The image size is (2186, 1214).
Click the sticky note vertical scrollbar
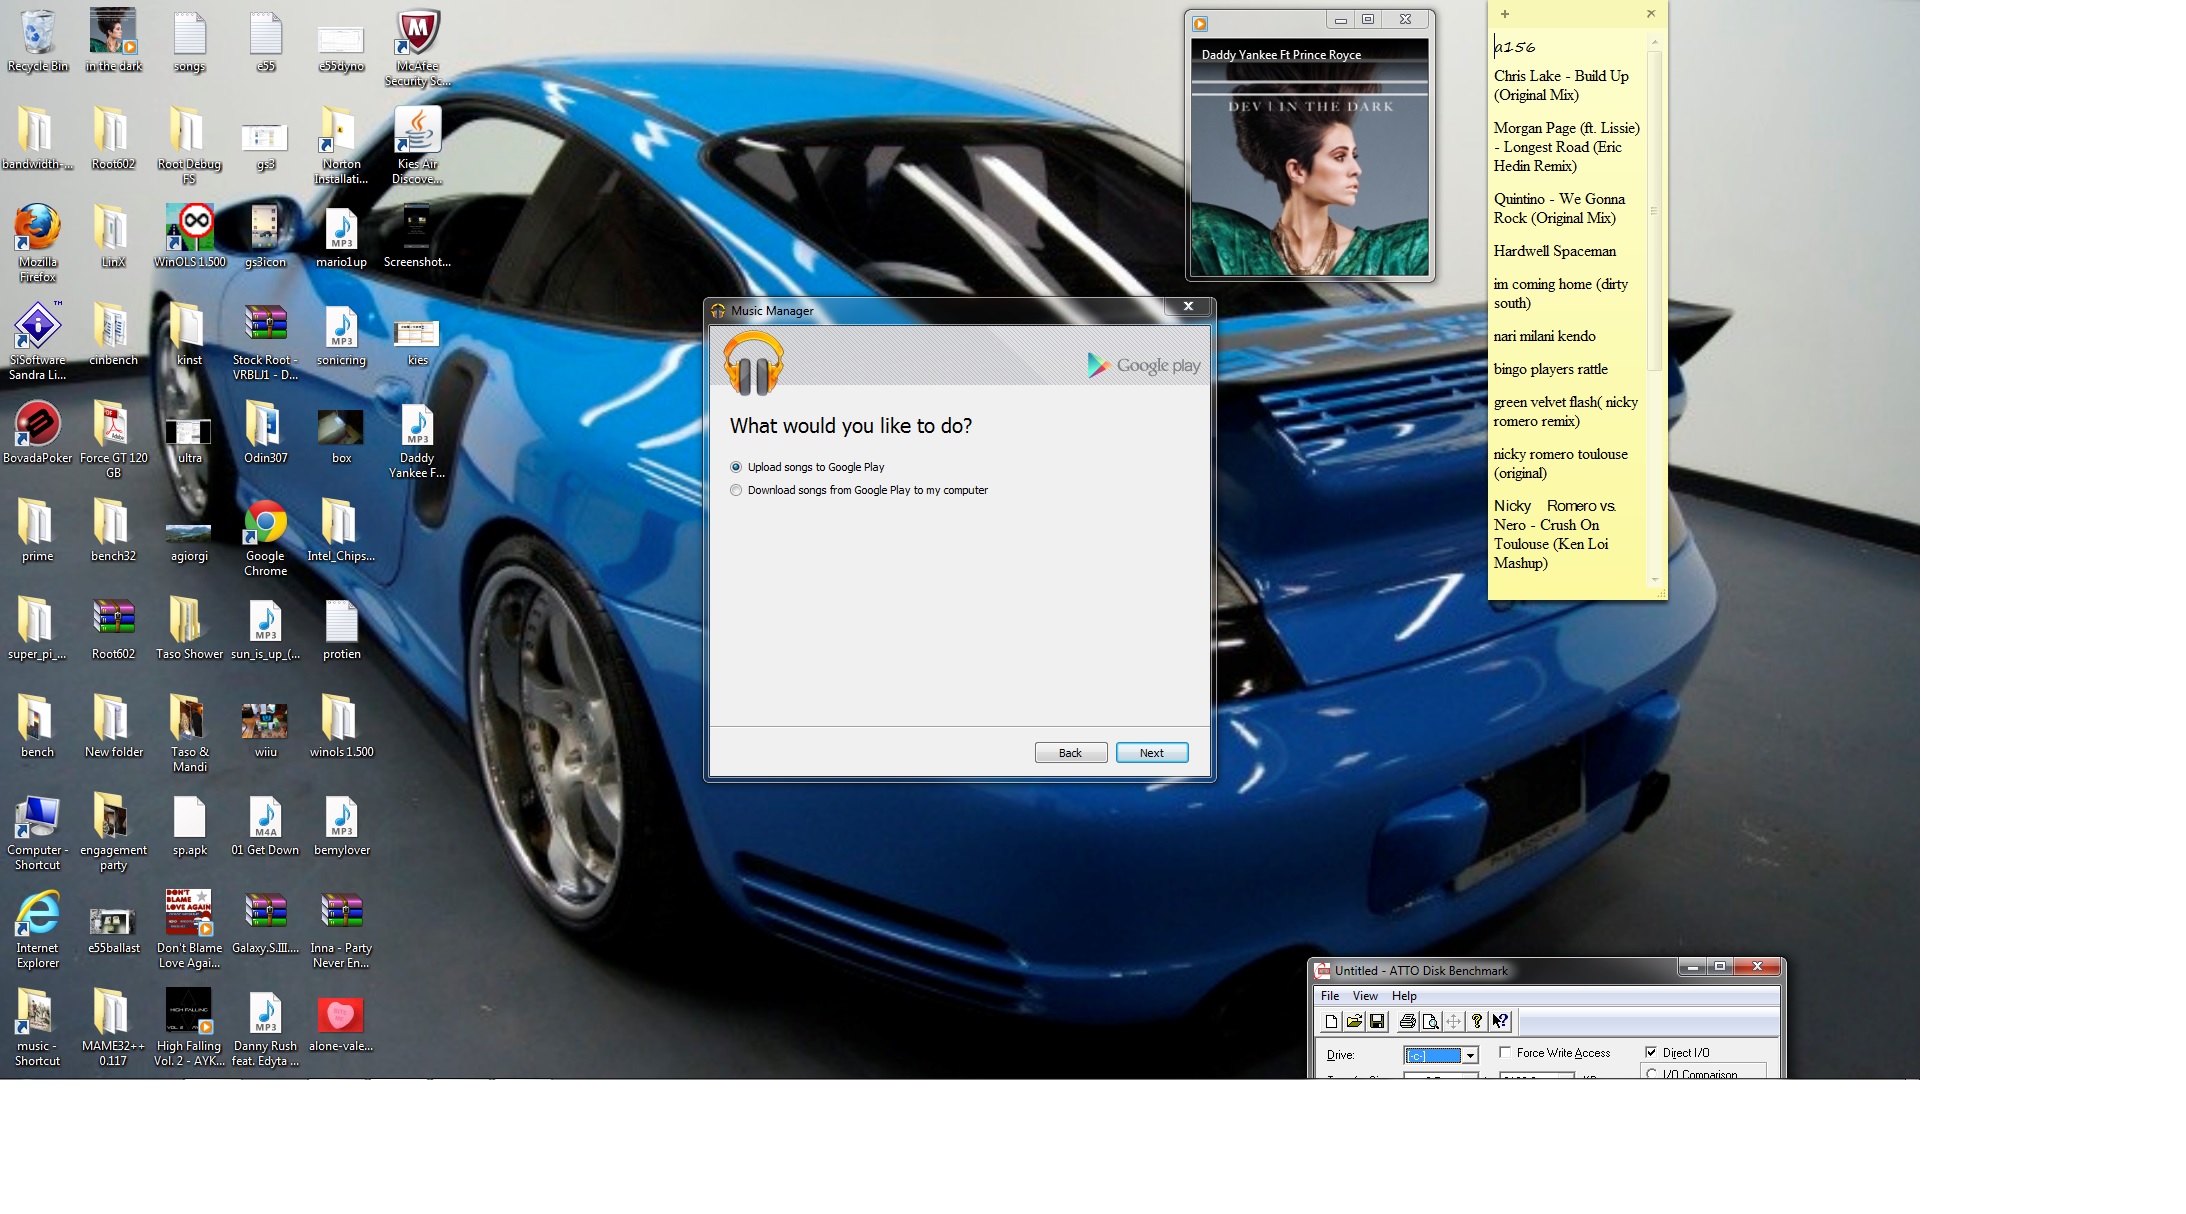pyautogui.click(x=1654, y=210)
